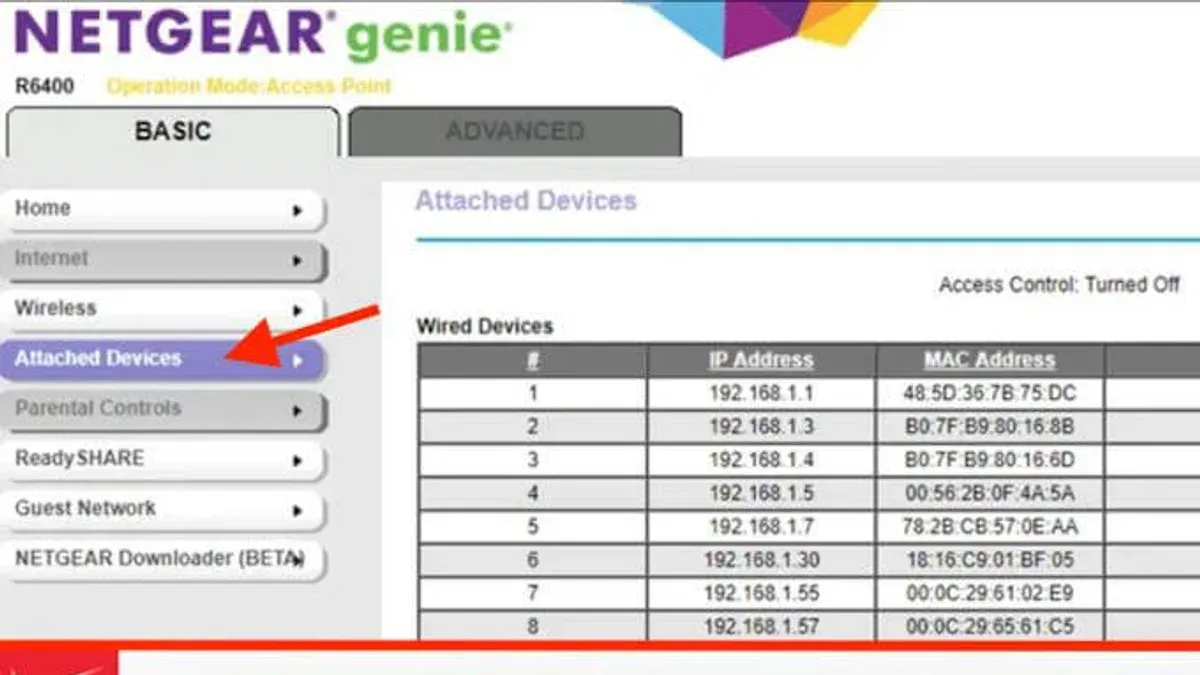Click the R6400 model label
Screen dimensions: 1200x675
point(44,87)
